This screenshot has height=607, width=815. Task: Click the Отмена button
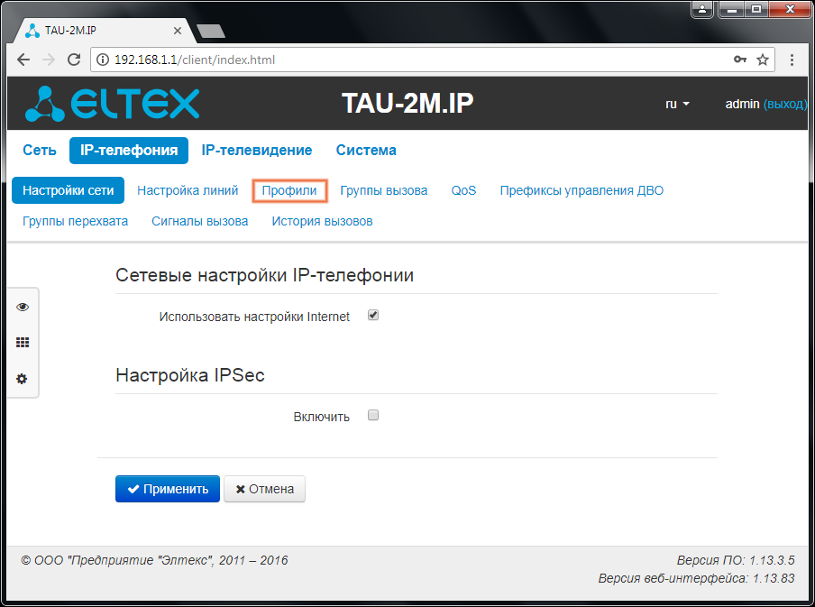pos(265,489)
